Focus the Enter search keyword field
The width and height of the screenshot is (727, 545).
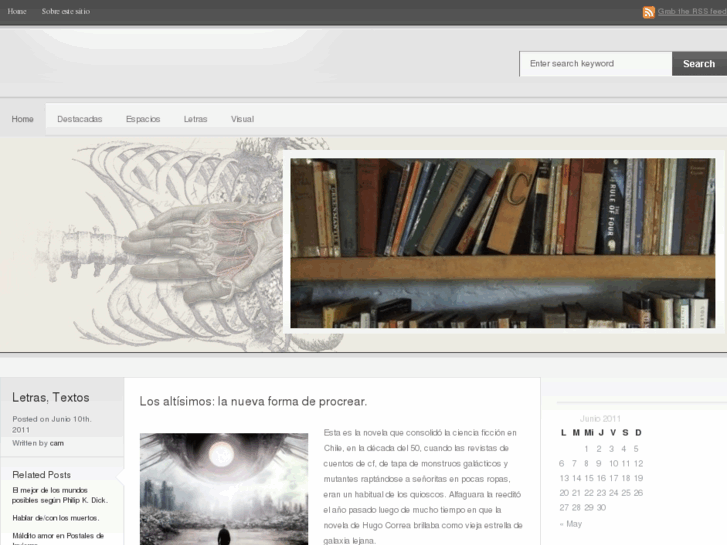coord(595,64)
